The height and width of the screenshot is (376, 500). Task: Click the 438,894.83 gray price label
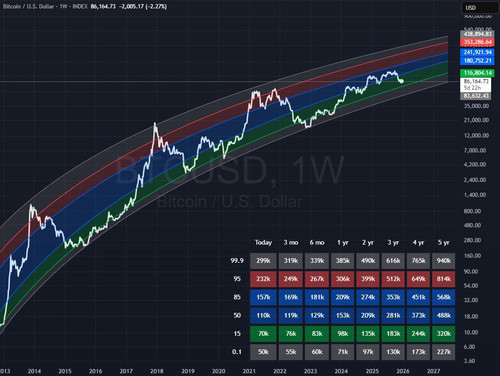[477, 34]
